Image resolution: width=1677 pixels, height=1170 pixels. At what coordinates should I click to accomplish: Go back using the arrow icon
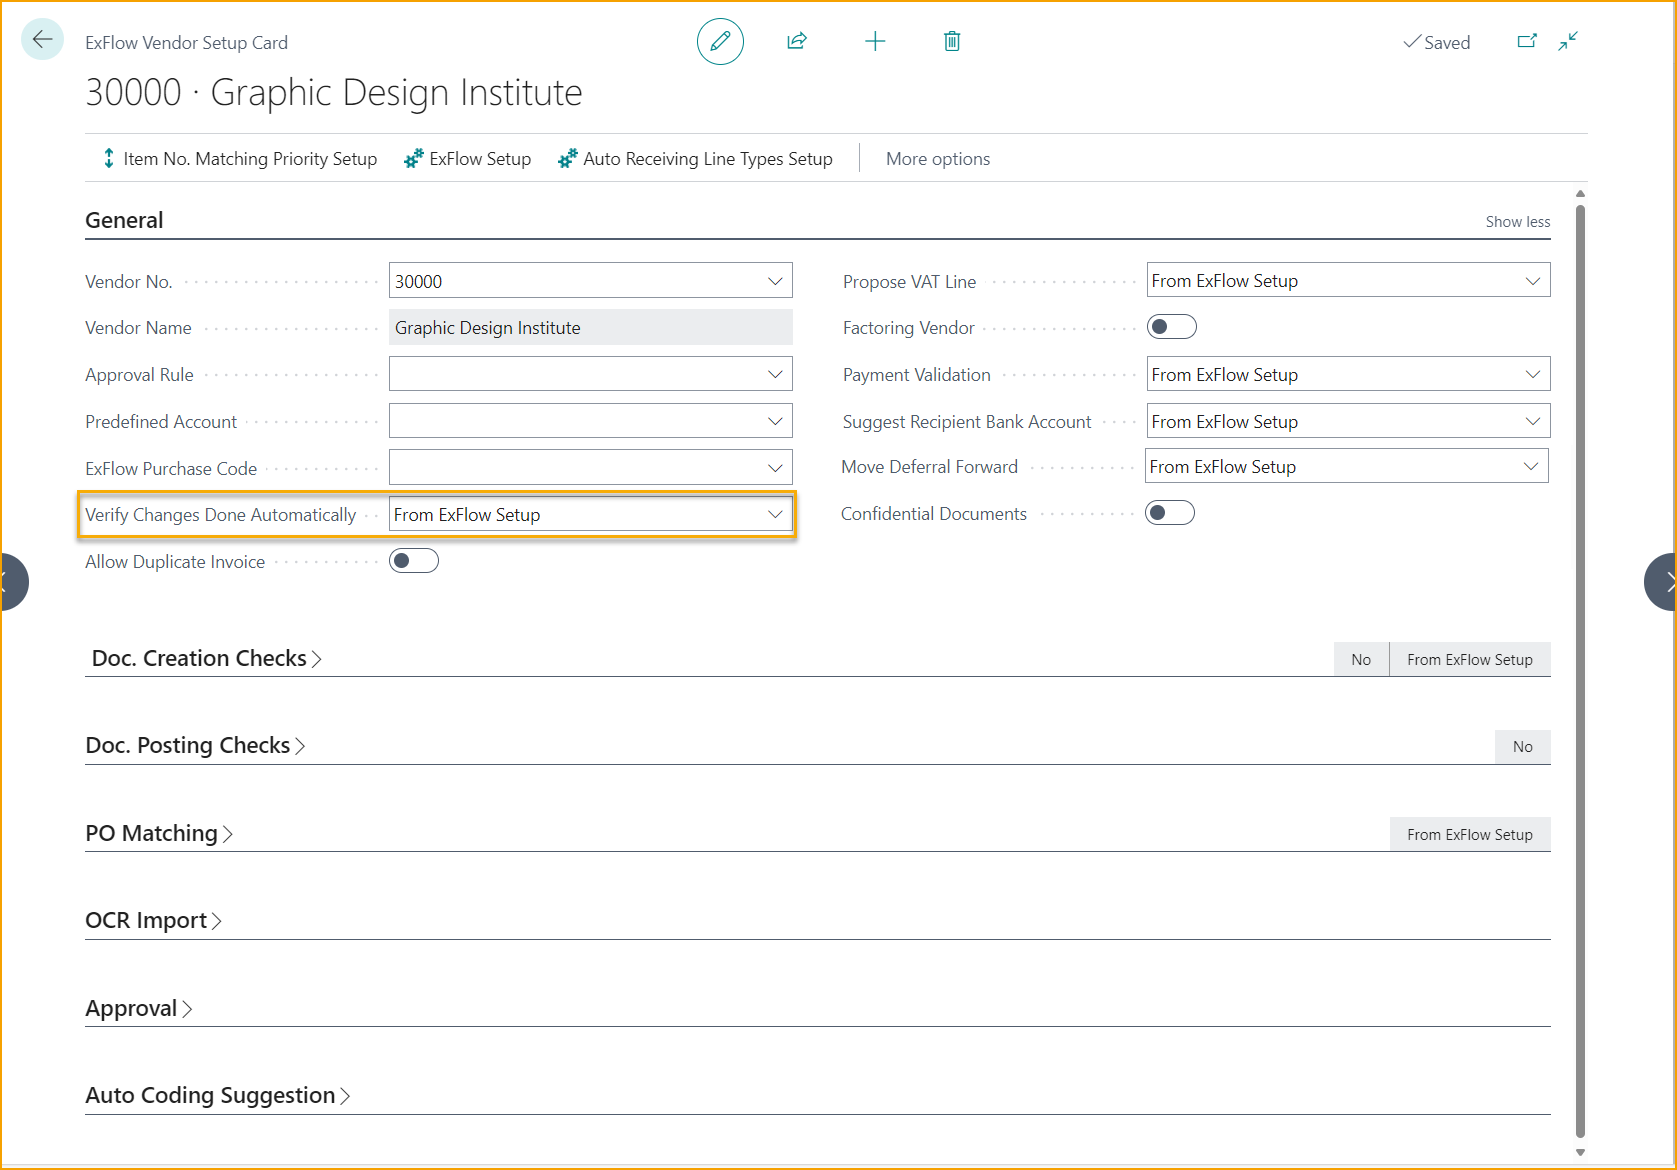click(x=42, y=40)
